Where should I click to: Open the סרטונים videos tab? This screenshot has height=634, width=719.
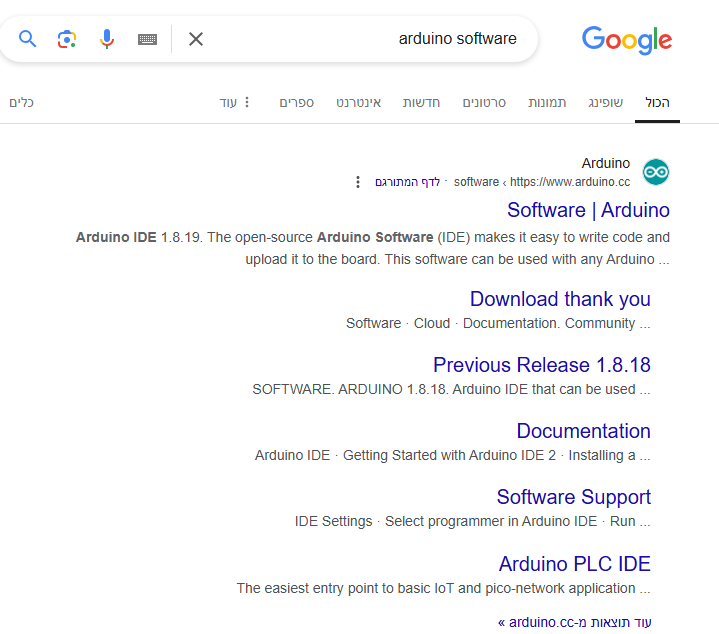484,102
